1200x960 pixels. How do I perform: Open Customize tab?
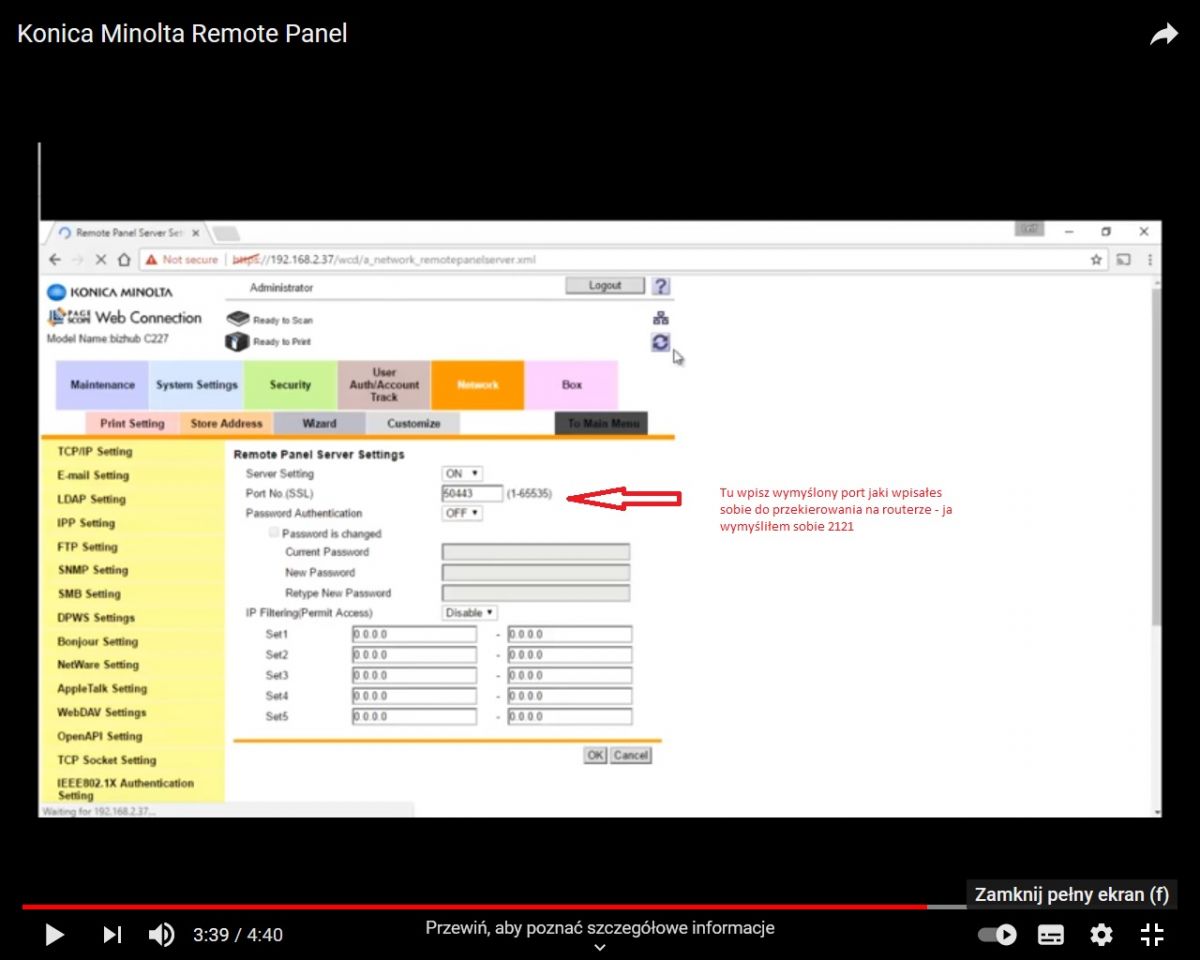point(413,424)
